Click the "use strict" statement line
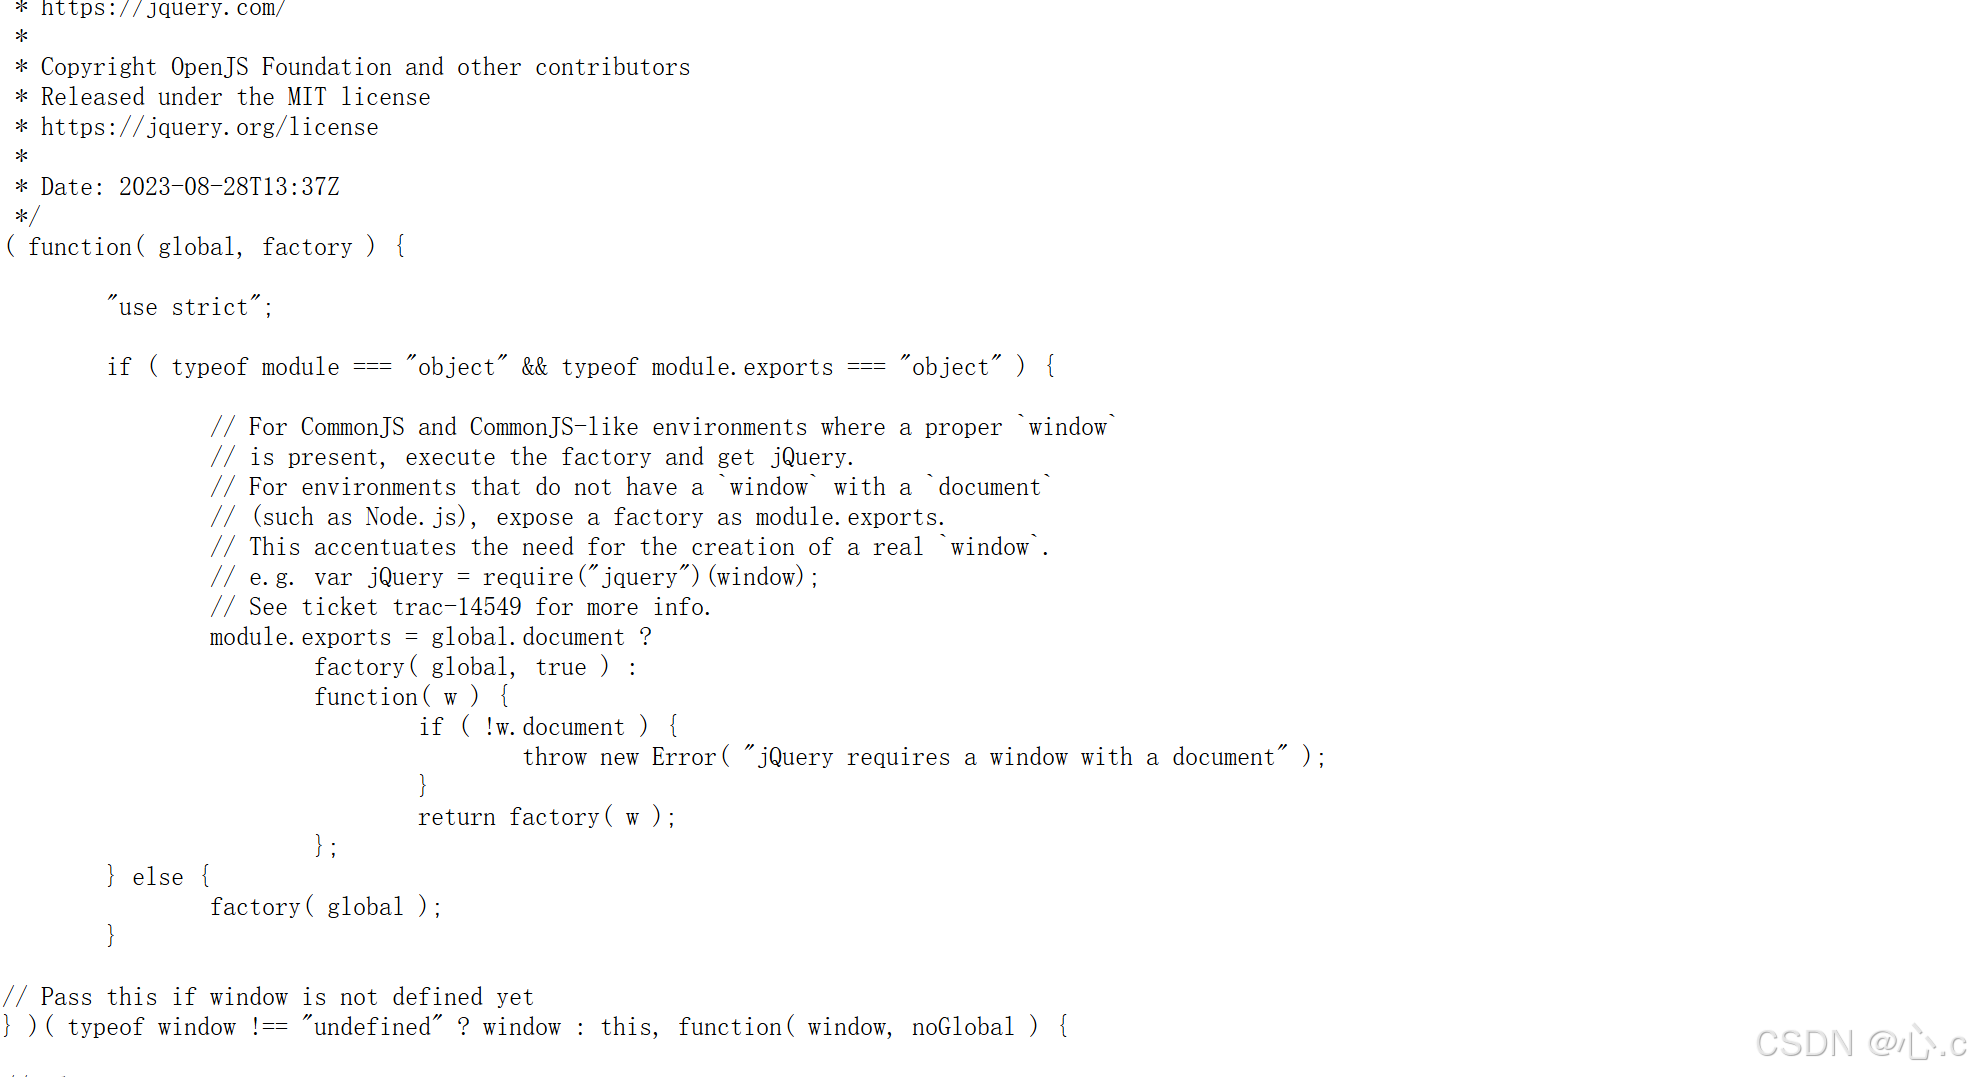 190,307
